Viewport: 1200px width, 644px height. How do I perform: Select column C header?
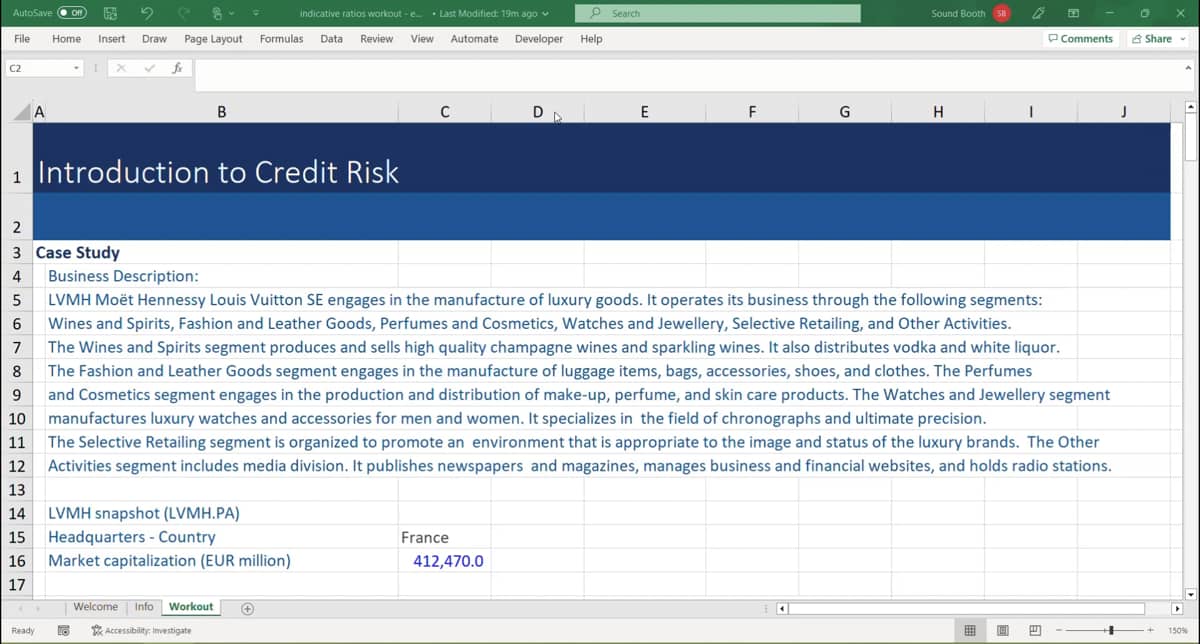tap(444, 112)
